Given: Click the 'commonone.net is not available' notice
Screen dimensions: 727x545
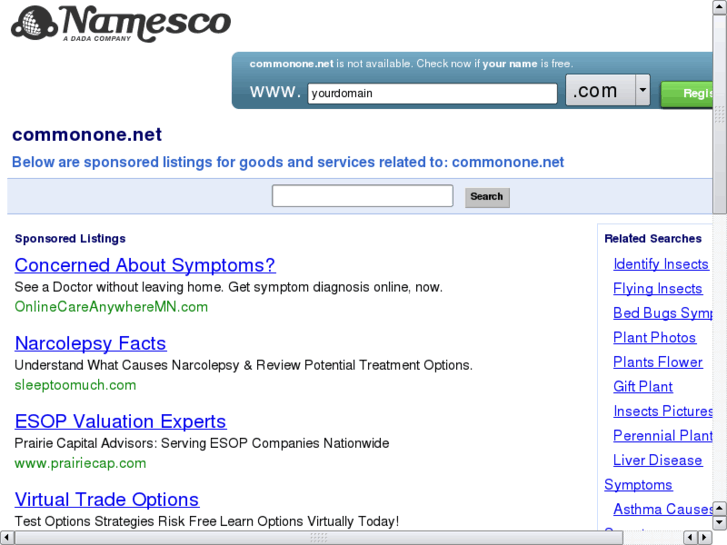Looking at the screenshot, I should tap(411, 64).
